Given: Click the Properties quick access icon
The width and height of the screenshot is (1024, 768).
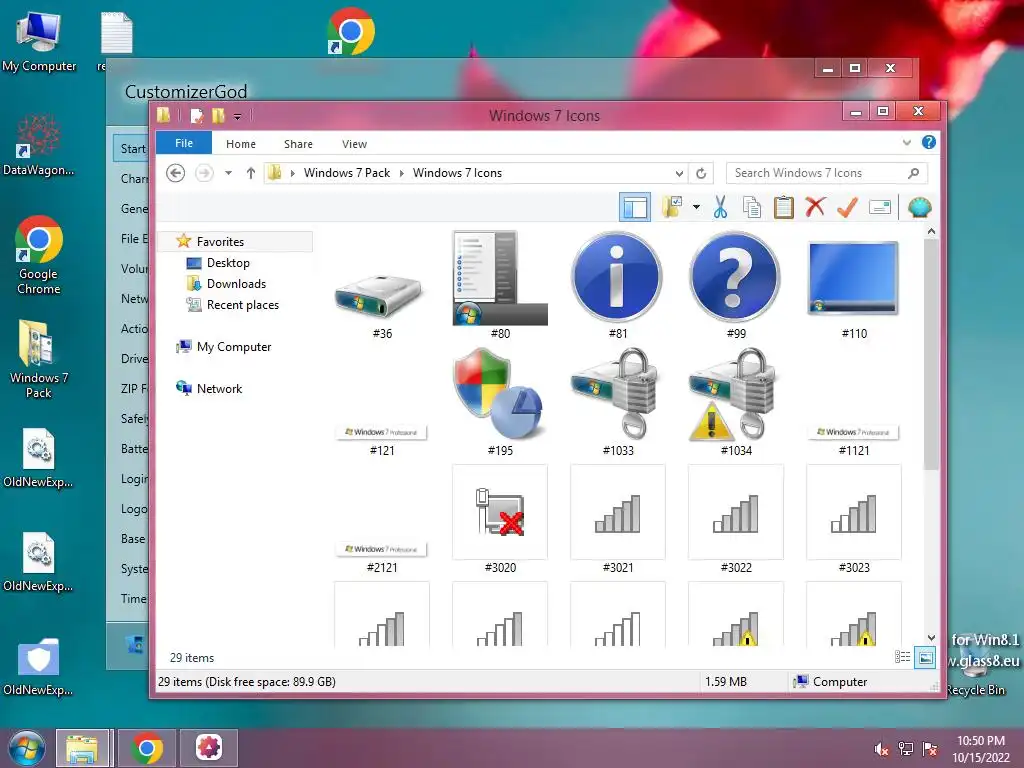Looking at the screenshot, I should [196, 116].
